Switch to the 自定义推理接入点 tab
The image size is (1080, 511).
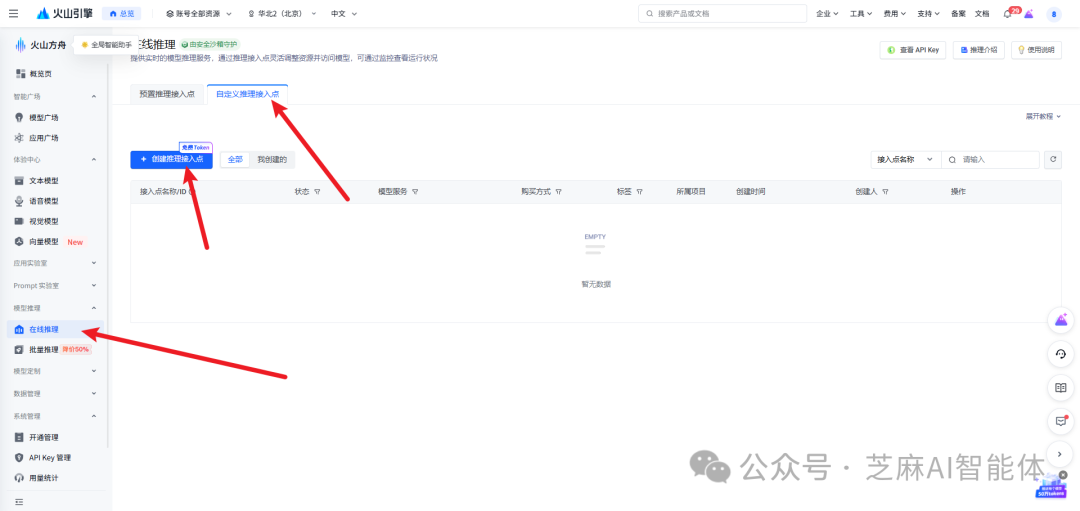tap(247, 94)
